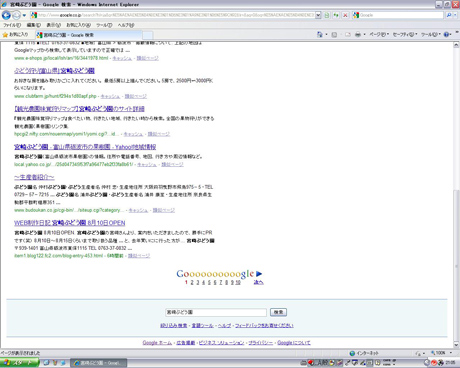Stop loading with the red X button
Image resolution: width=460 pixels, height=368 pixels.
click(x=345, y=15)
